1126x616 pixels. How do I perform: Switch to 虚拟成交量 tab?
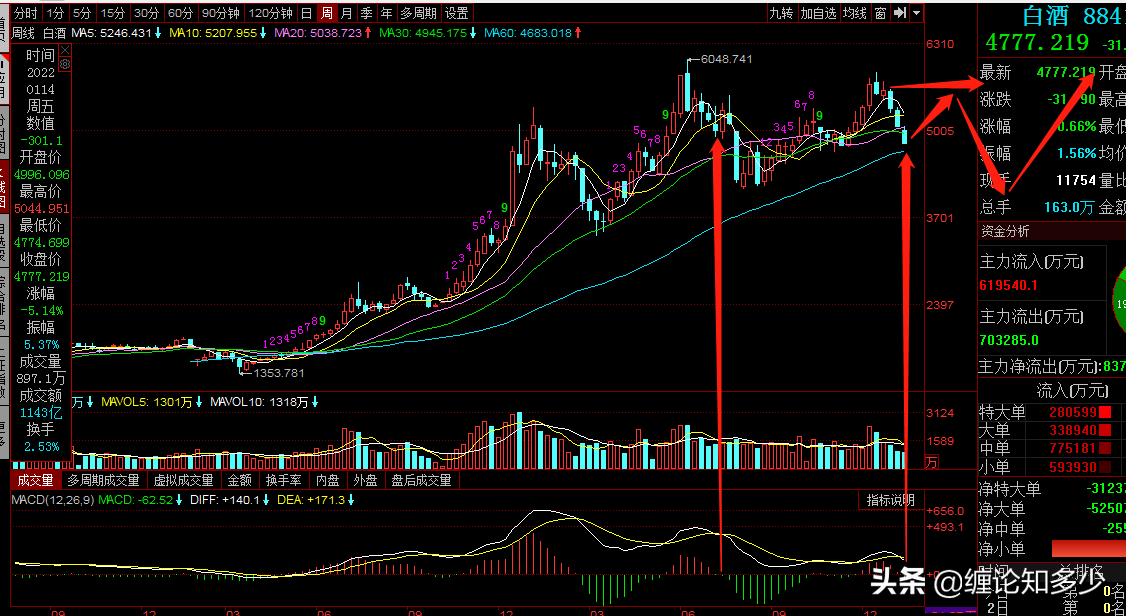(x=184, y=480)
